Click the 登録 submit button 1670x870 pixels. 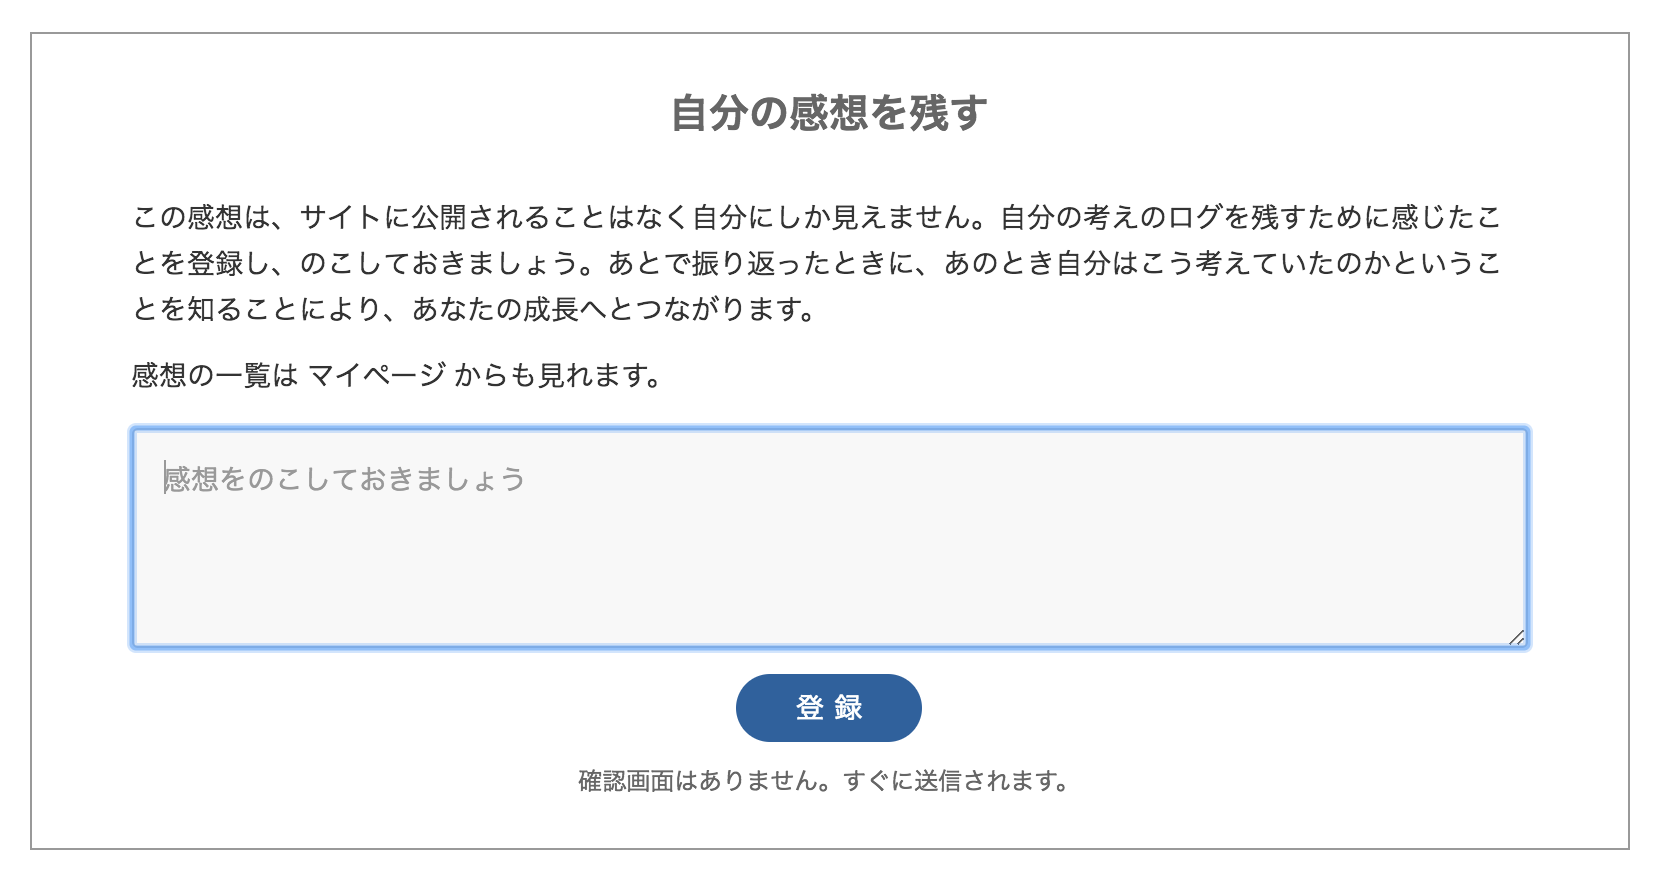[x=828, y=708]
